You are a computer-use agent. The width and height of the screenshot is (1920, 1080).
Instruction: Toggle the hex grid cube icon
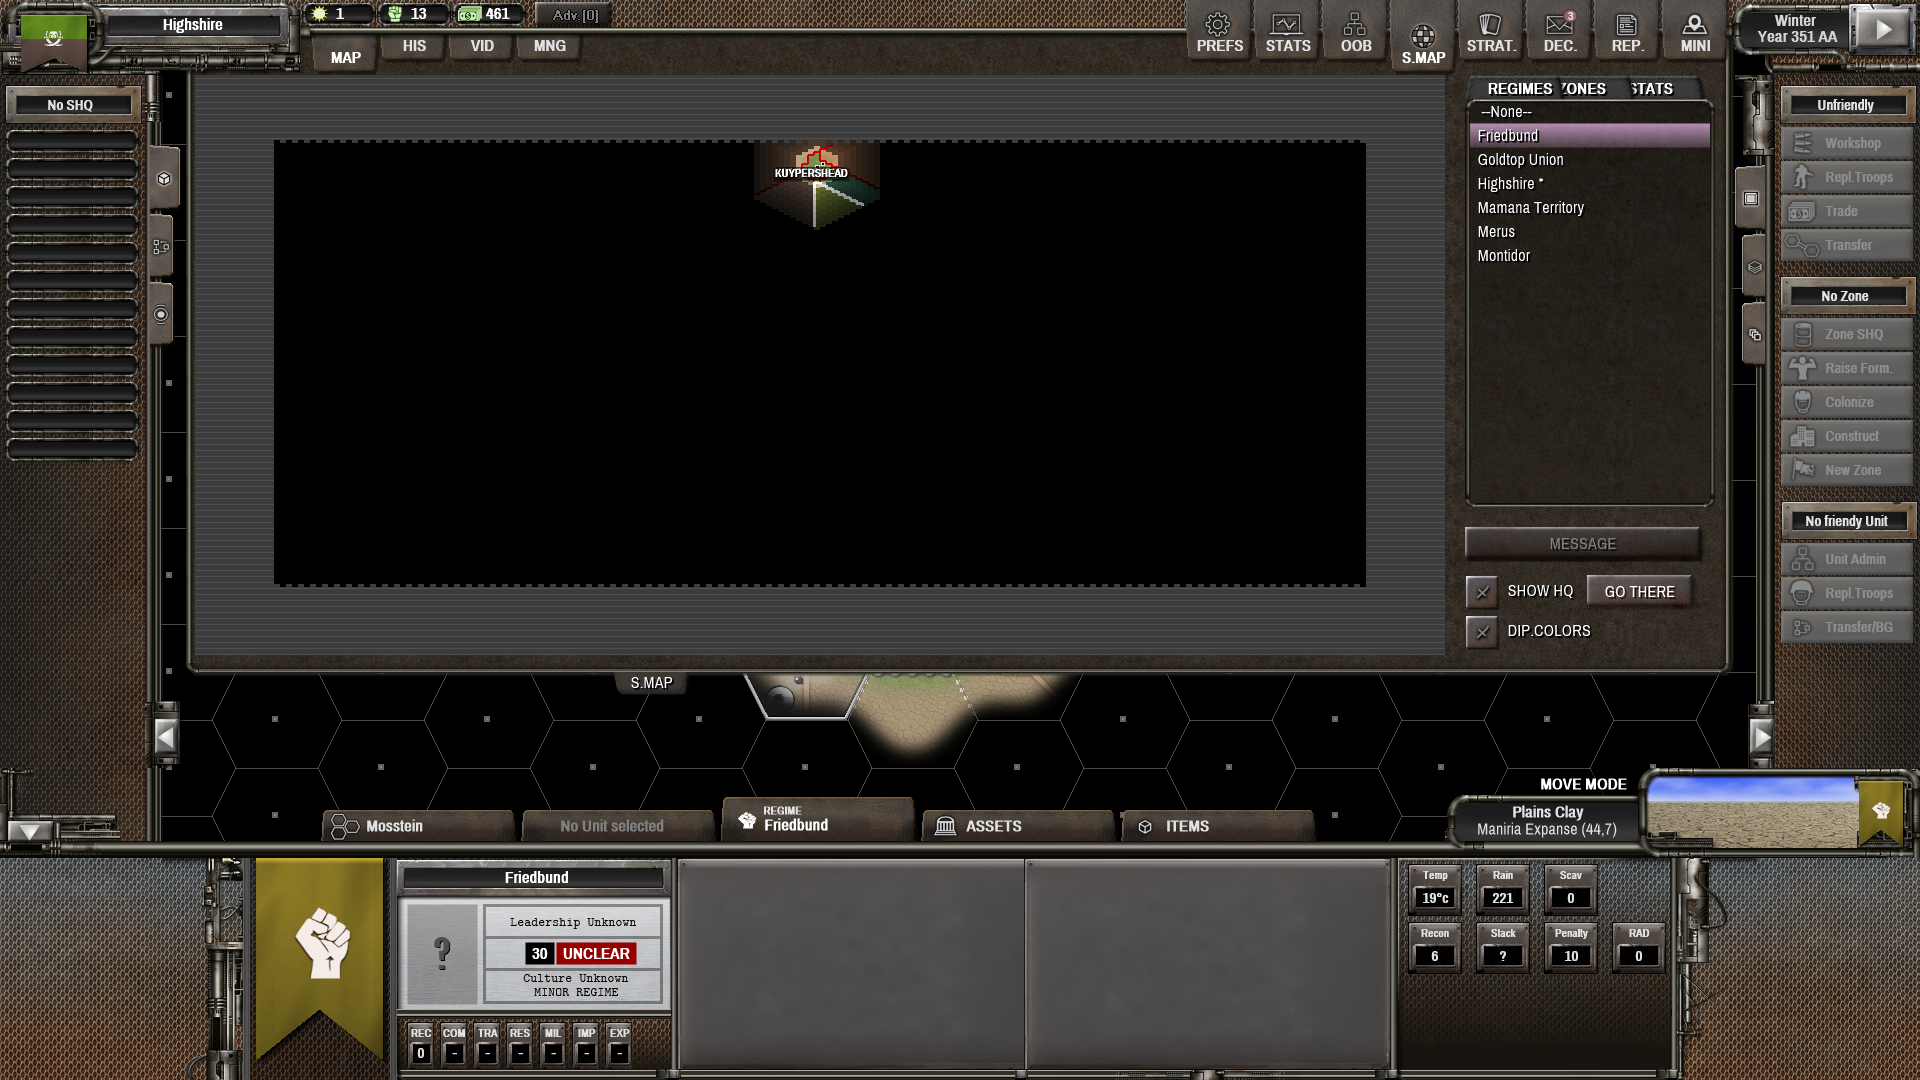pos(163,179)
